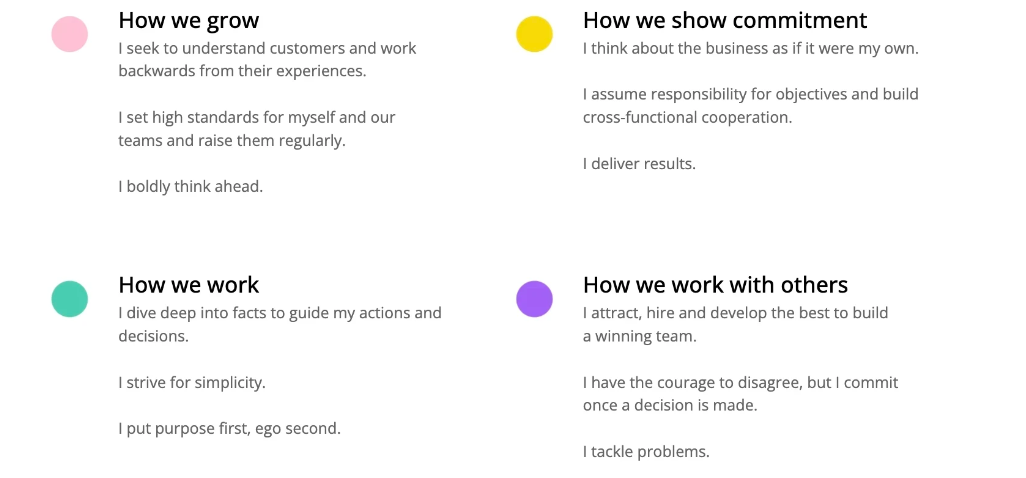1026x478 pixels.
Task: Click the "I assume responsibility for objectives" paragraph
Action: [750, 106]
